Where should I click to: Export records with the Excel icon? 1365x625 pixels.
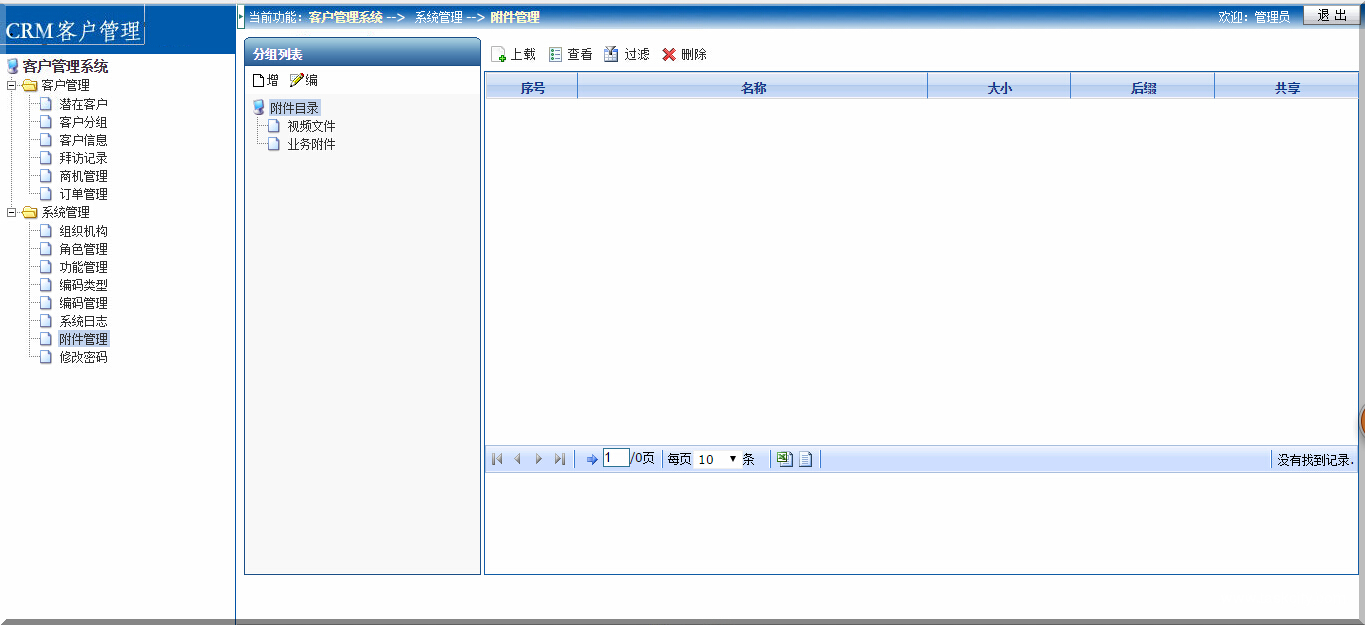(785, 459)
